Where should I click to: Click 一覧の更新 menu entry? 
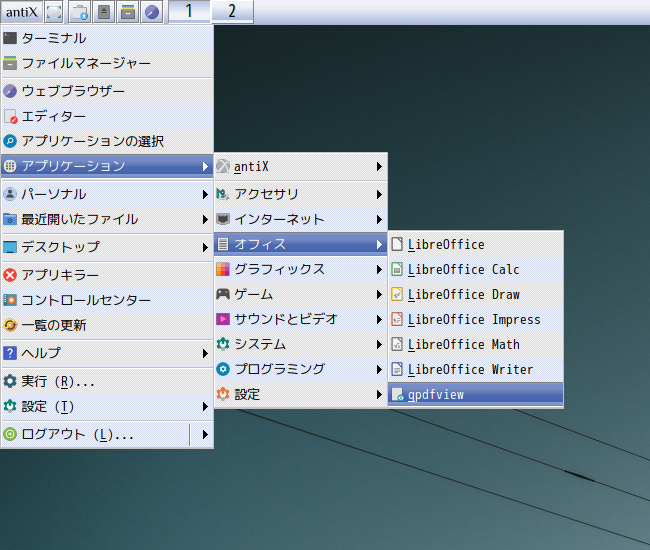[107, 325]
